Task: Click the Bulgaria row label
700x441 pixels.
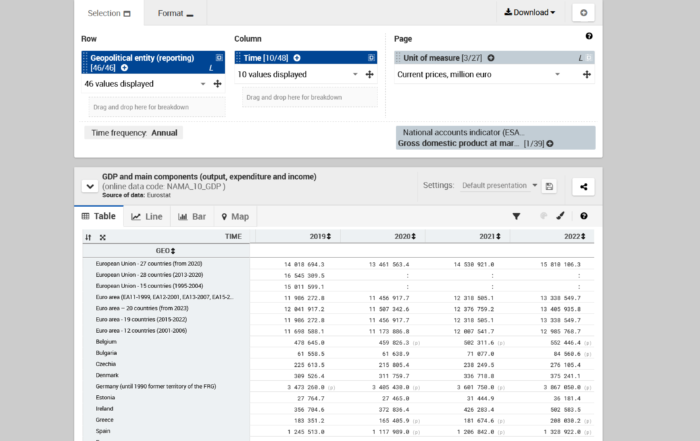Action: (106, 353)
